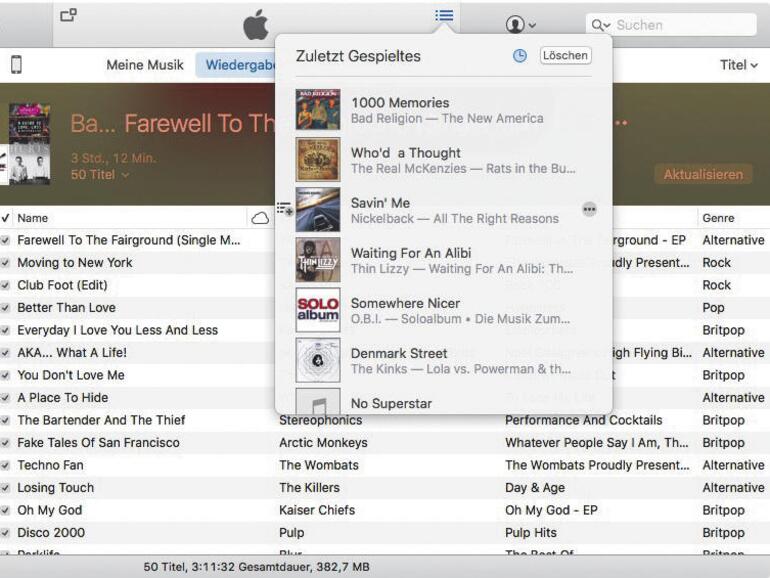
Task: Click the Löschen button
Action: coord(565,55)
